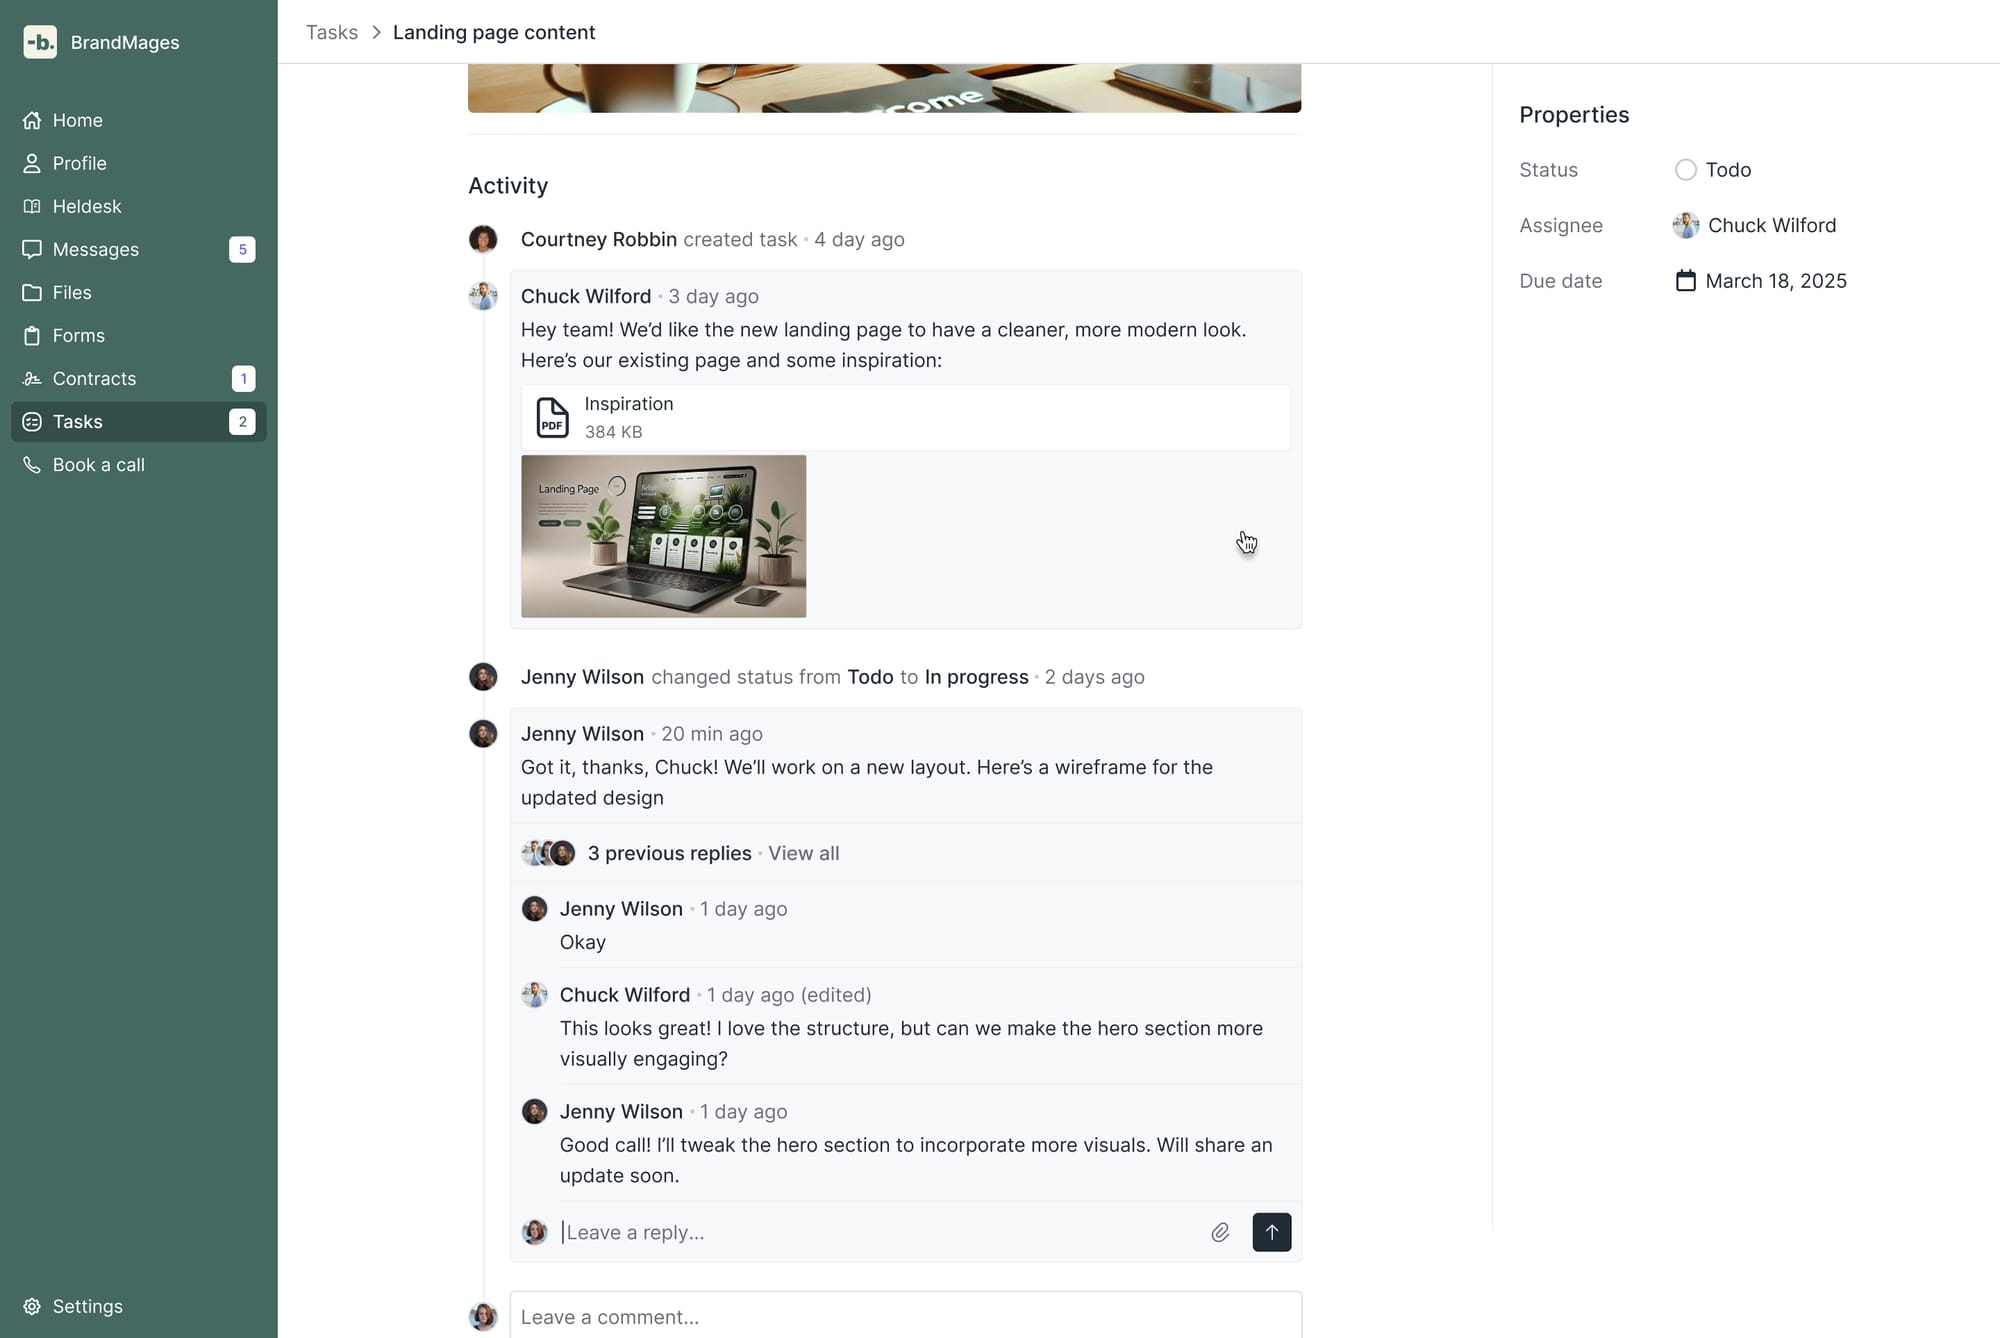Click the BrandMages logo icon
The image size is (2000, 1338).
(40, 42)
